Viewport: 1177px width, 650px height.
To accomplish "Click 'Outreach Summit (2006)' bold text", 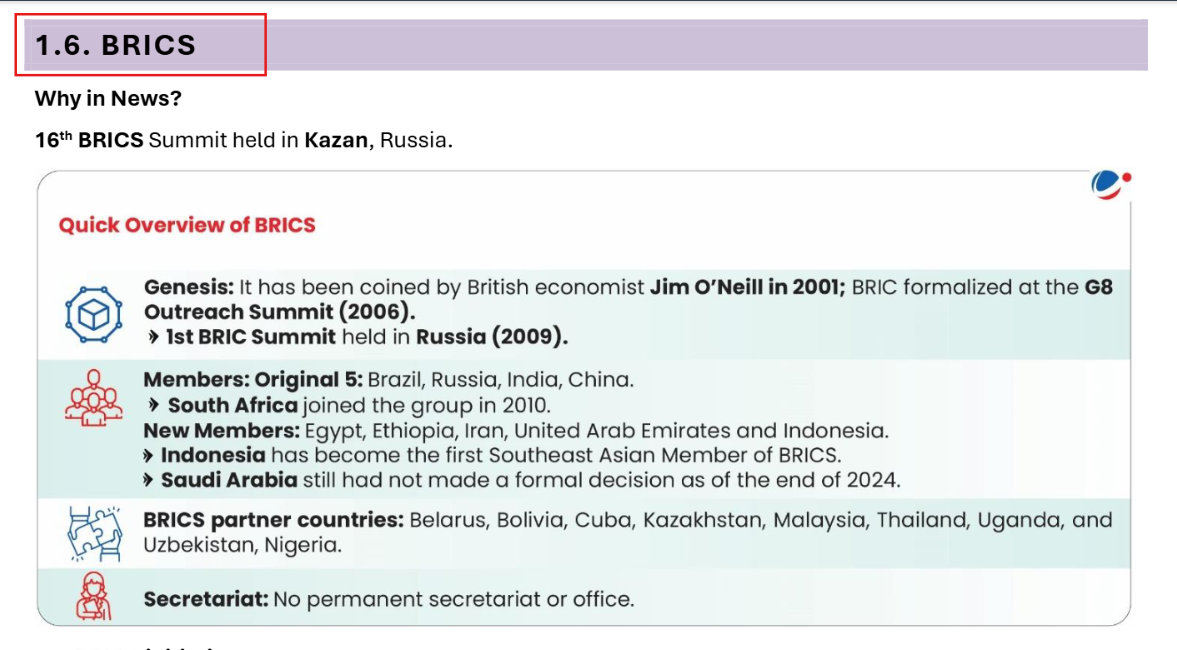I will [x=280, y=312].
